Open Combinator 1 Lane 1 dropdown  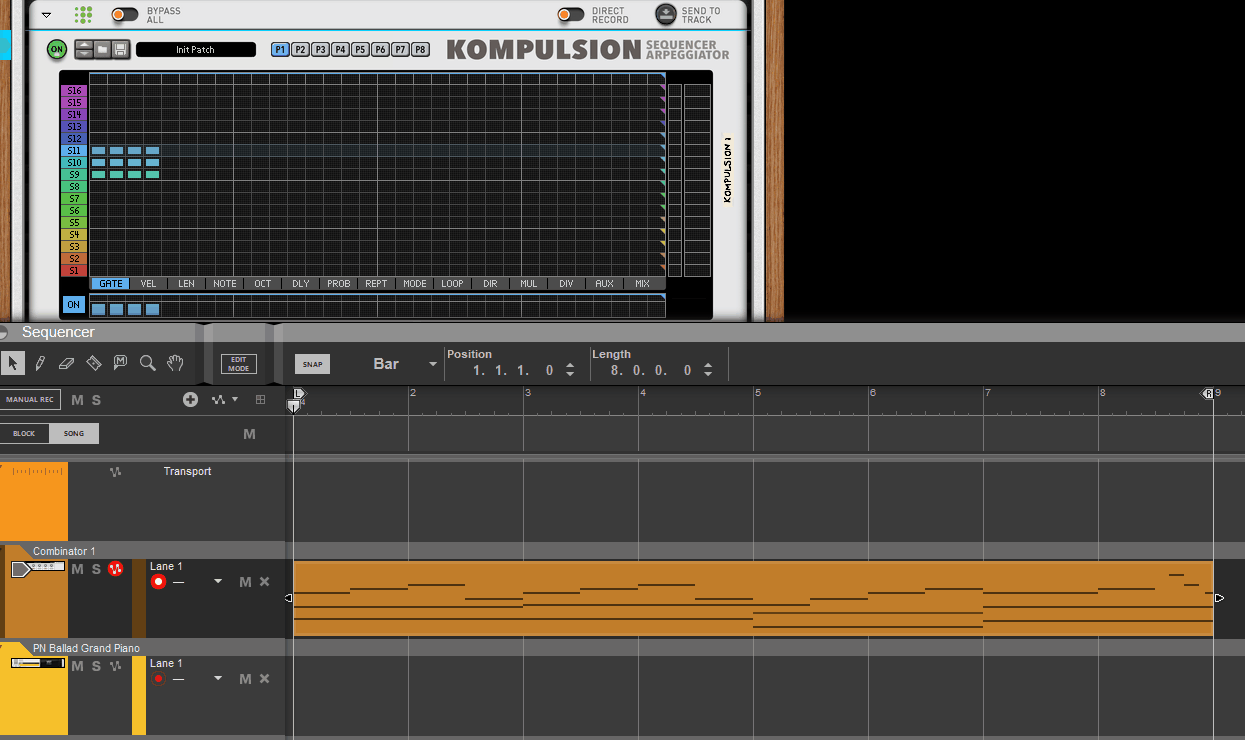point(218,582)
